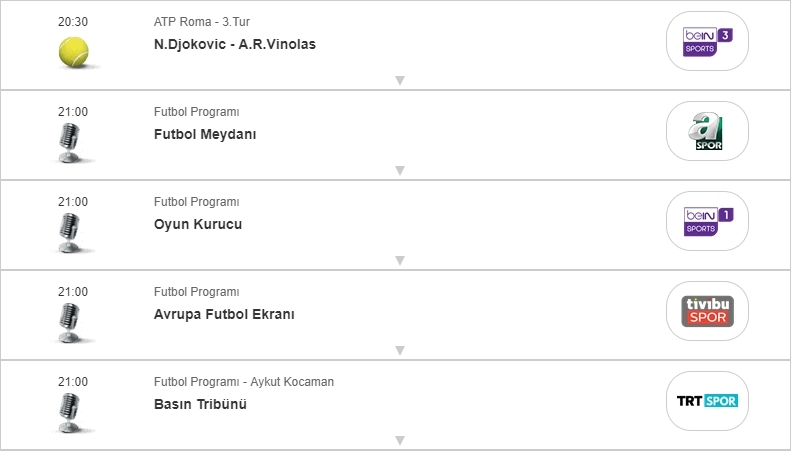Click the microphone icon beside Oyun Kurucu
This screenshot has height=451, width=793.
(x=70, y=232)
